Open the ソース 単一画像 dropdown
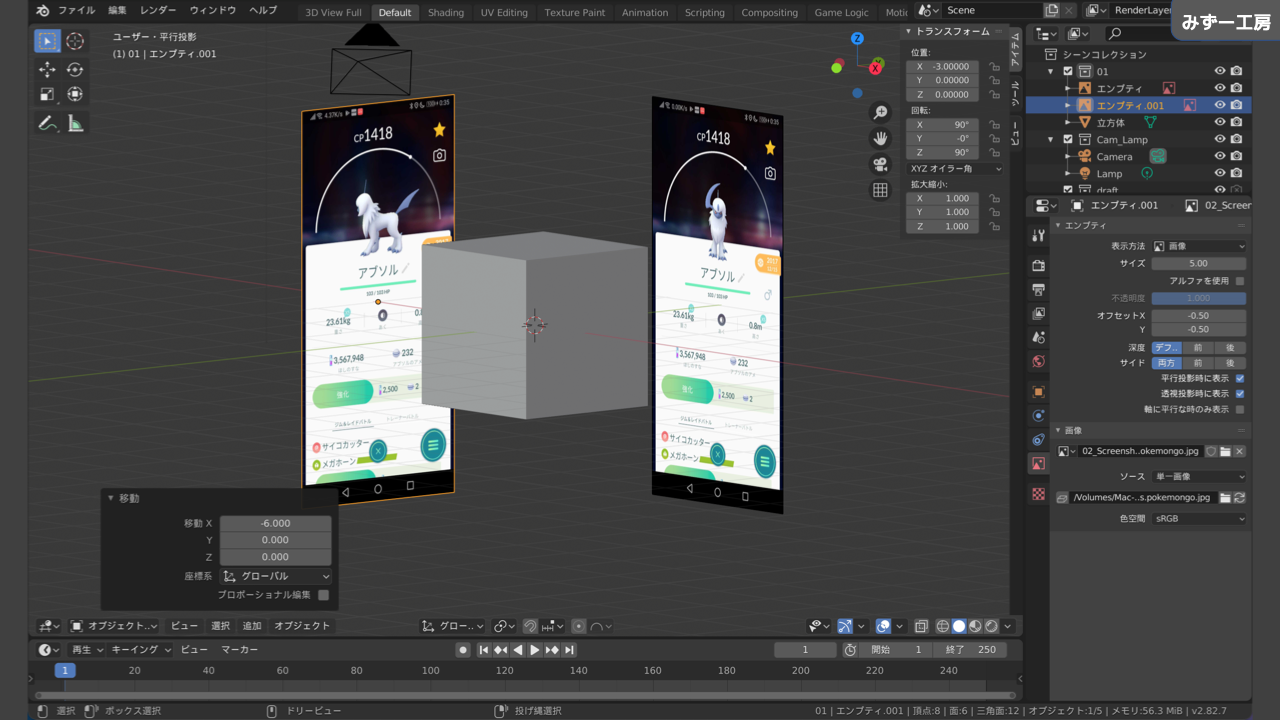The image size is (1280, 720). (1199, 477)
